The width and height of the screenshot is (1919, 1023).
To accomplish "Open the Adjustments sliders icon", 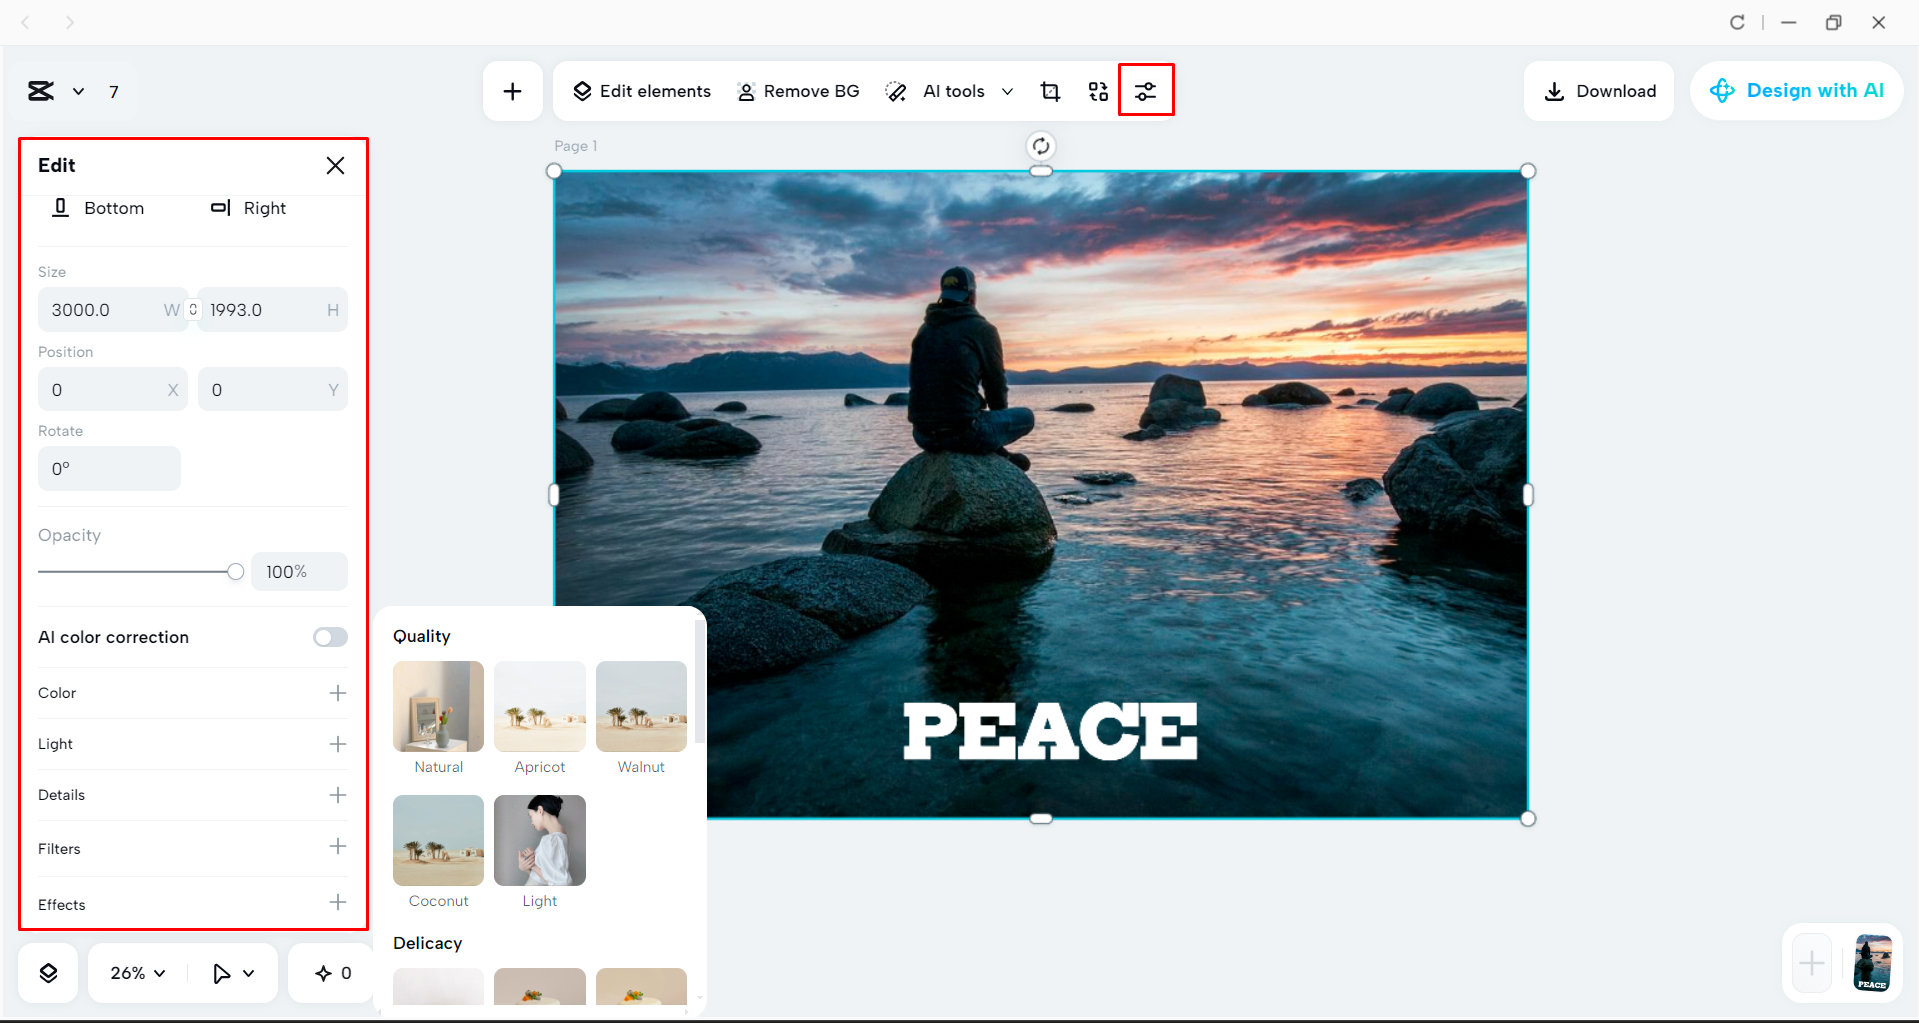I will point(1146,90).
